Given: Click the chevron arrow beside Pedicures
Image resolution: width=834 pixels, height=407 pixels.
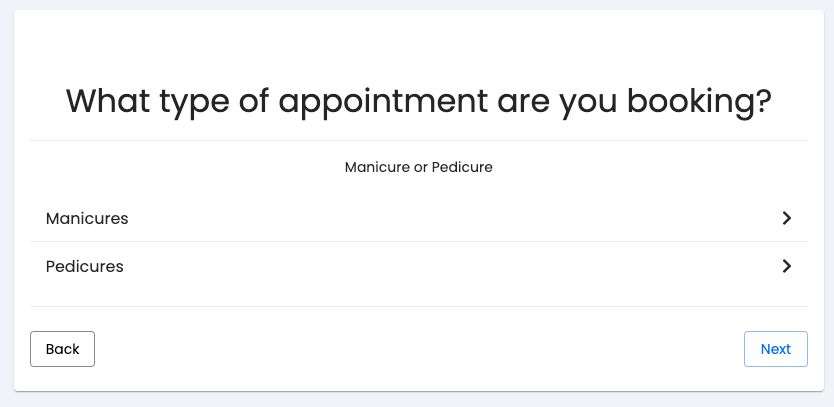Looking at the screenshot, I should coord(787,266).
